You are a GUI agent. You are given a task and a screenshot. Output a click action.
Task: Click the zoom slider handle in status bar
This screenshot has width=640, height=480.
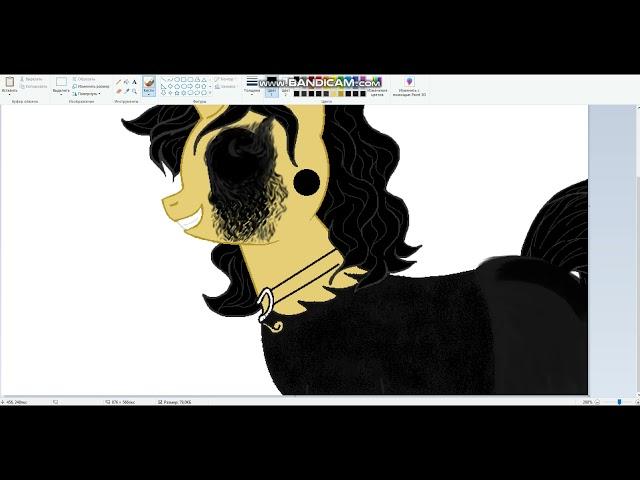click(x=619, y=402)
